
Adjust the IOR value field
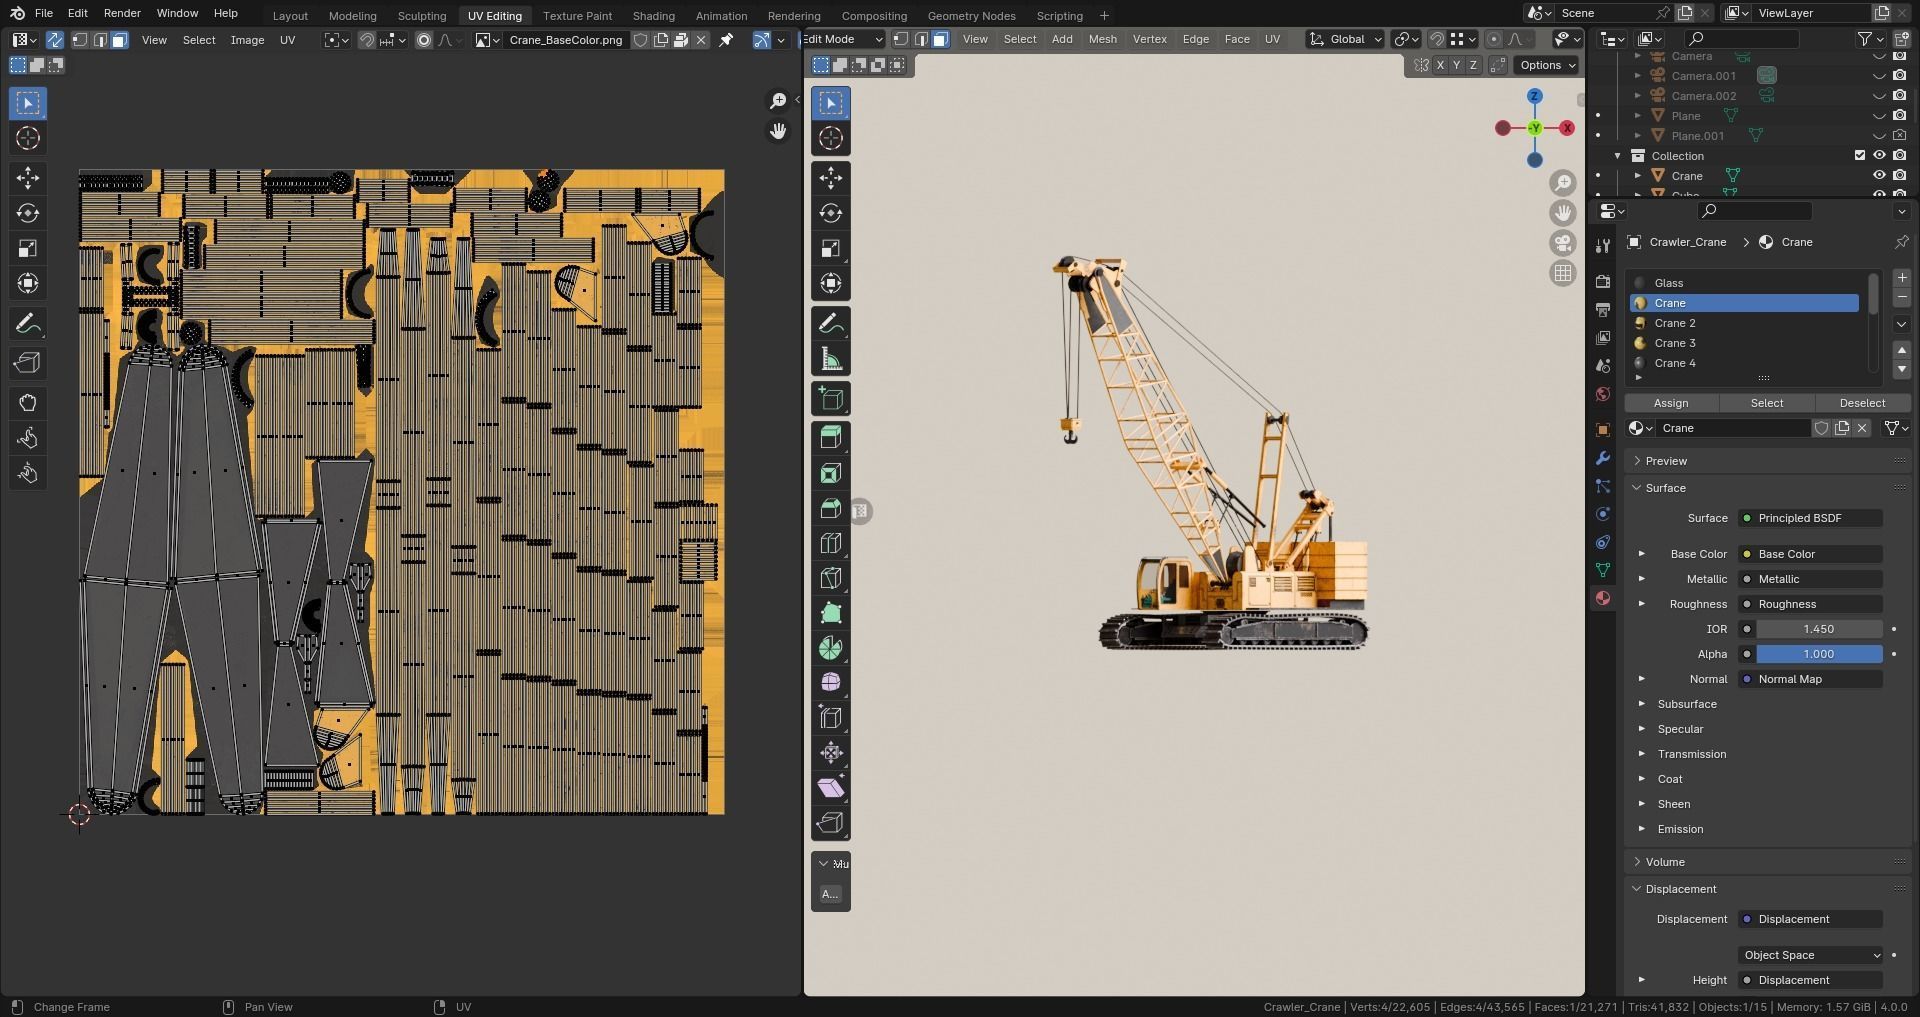pos(1819,629)
